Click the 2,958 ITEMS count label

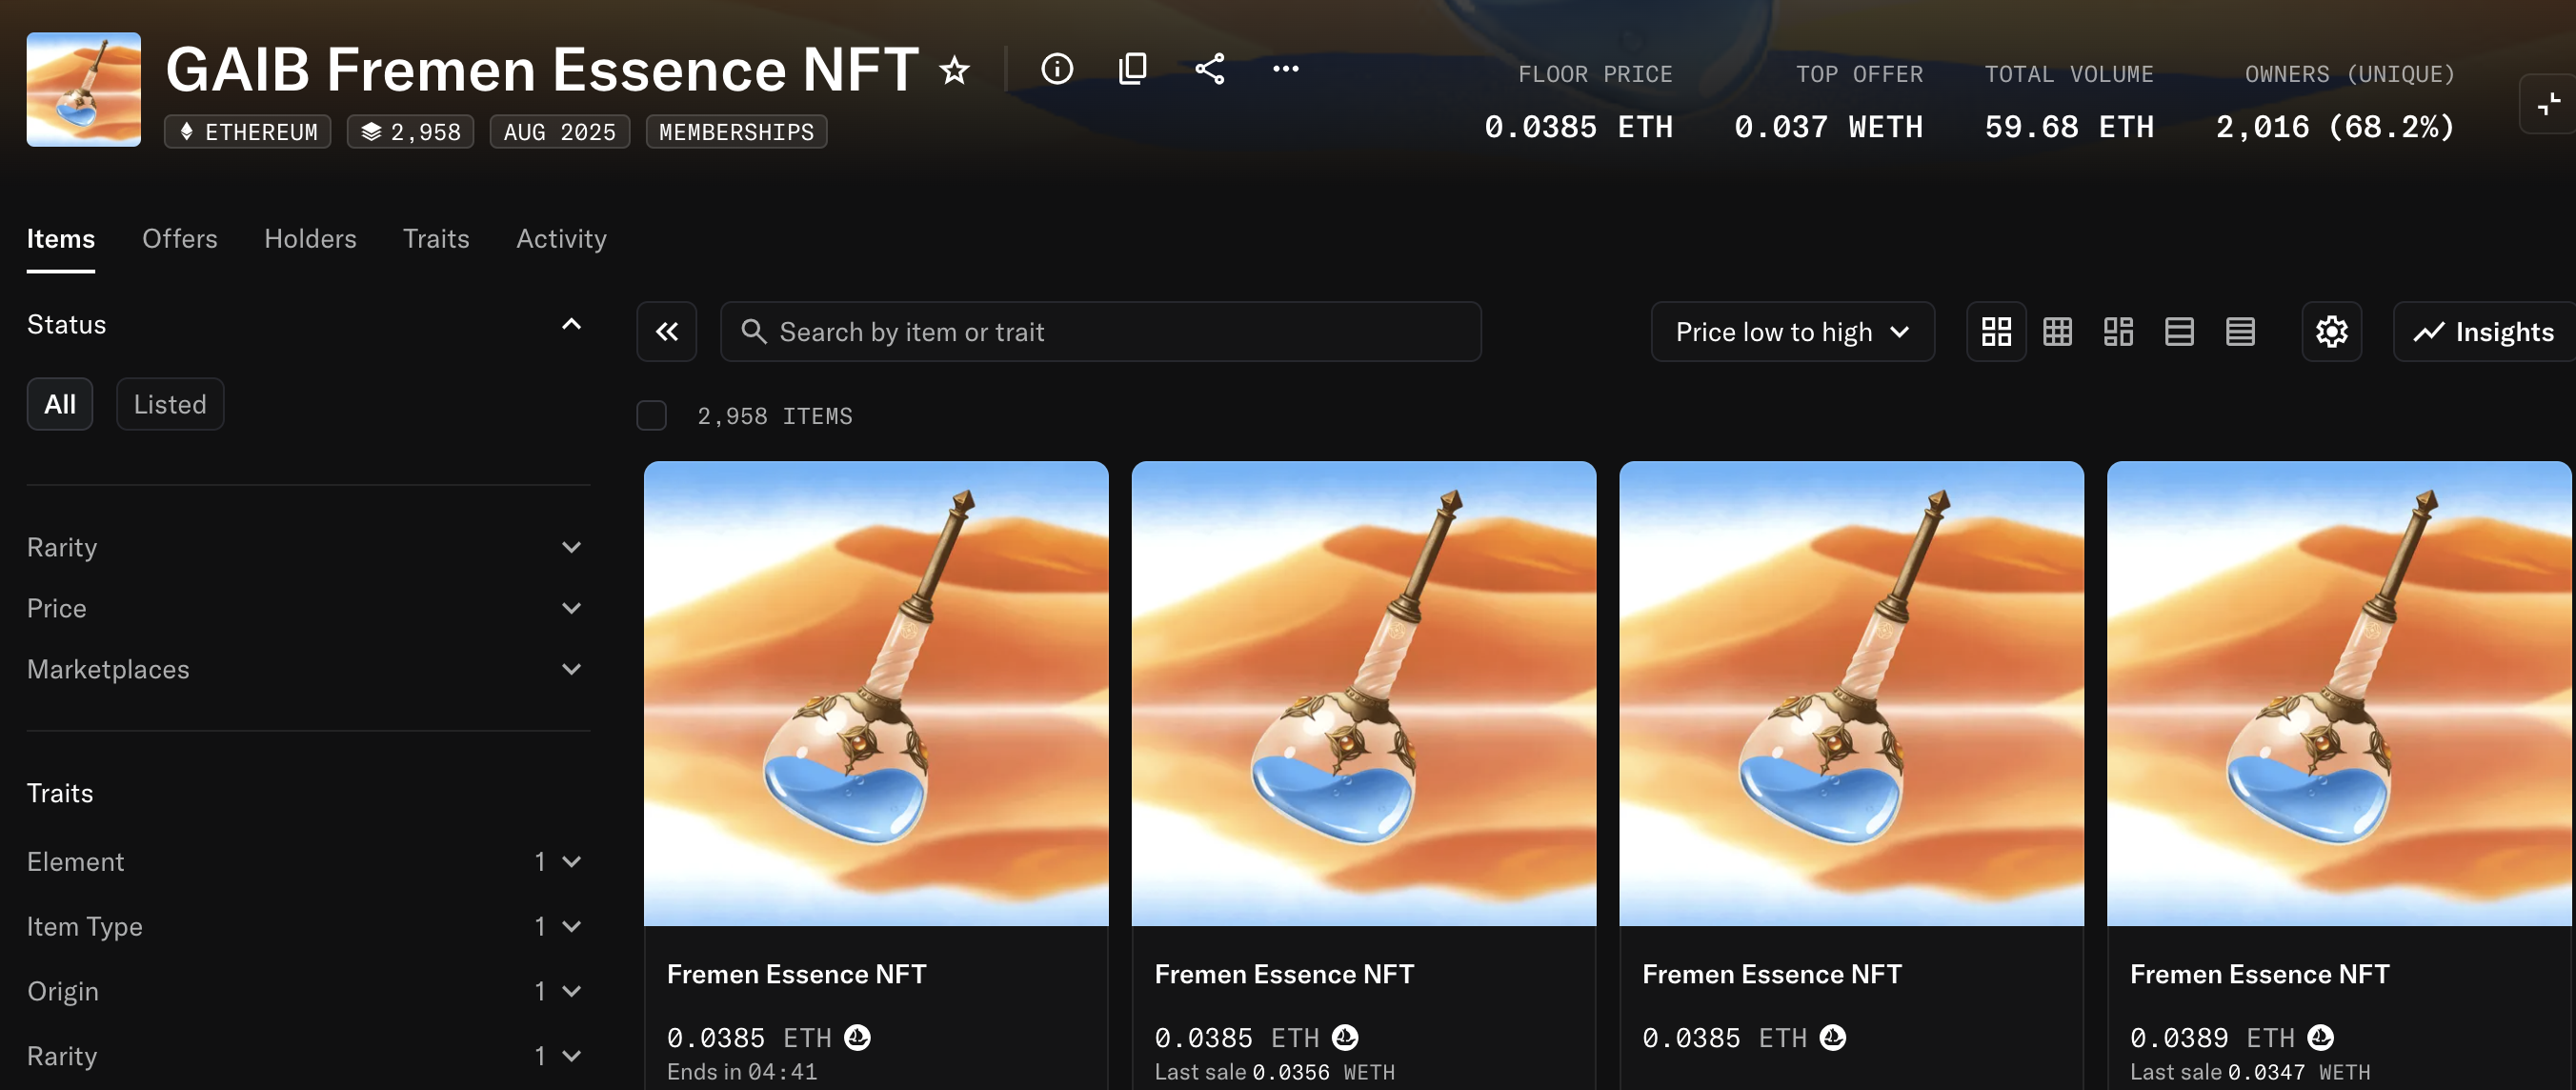(x=775, y=416)
